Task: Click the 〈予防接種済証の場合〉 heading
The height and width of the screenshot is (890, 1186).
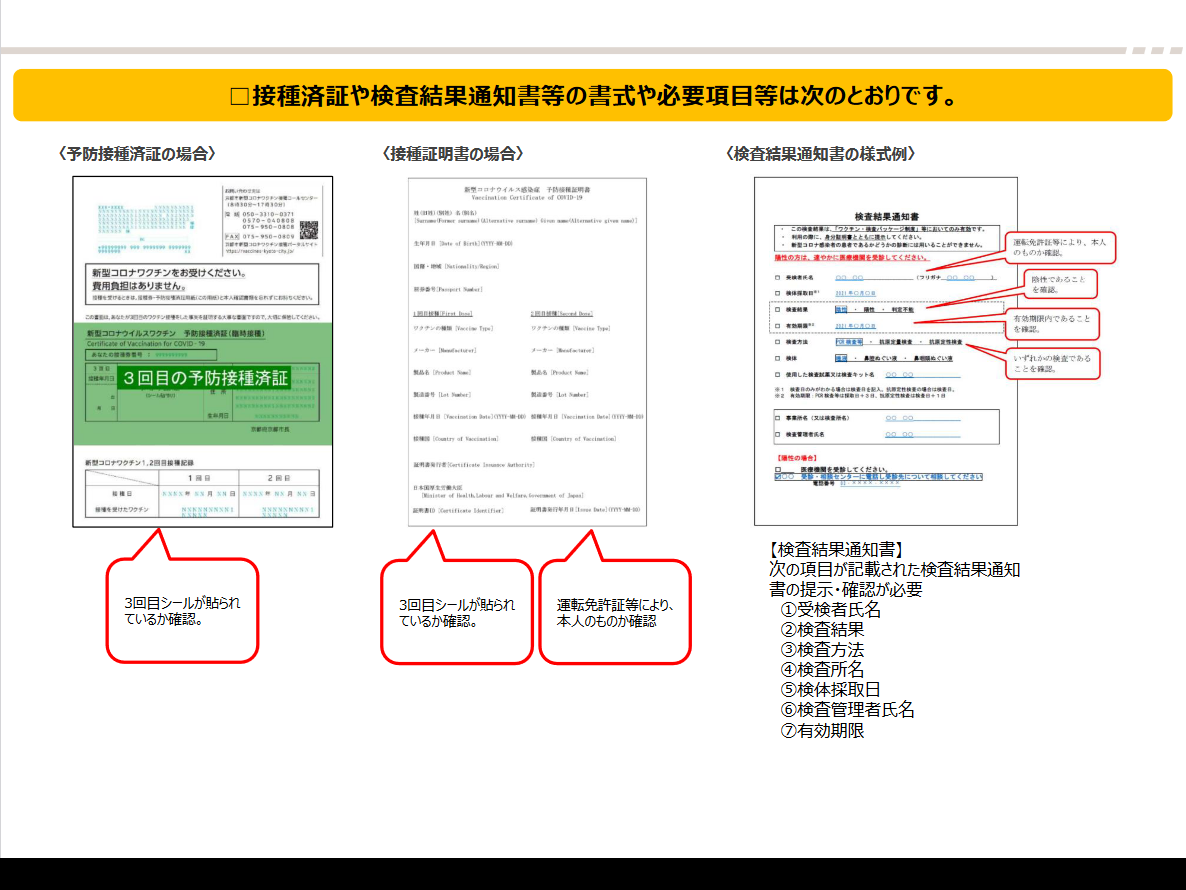Action: (137, 154)
